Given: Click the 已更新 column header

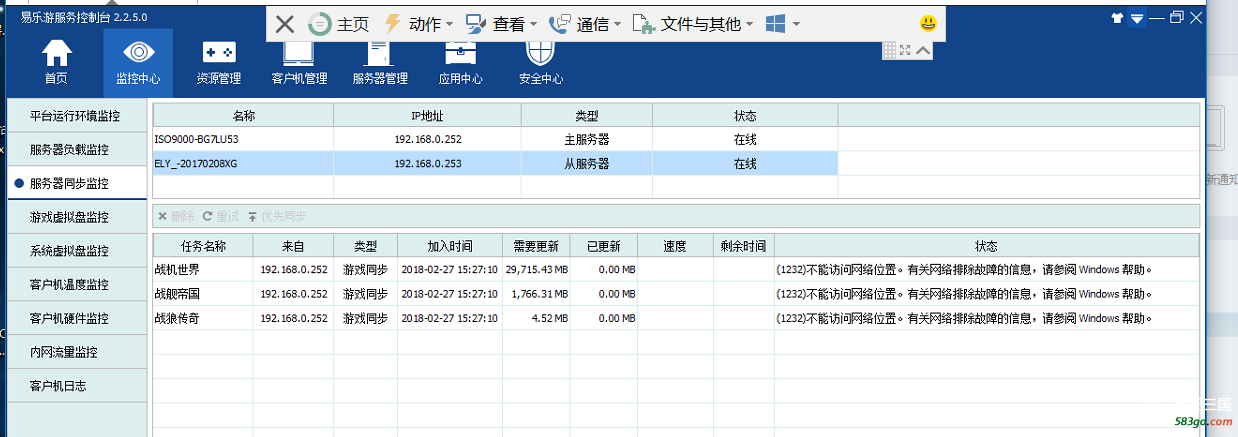Looking at the screenshot, I should [605, 246].
